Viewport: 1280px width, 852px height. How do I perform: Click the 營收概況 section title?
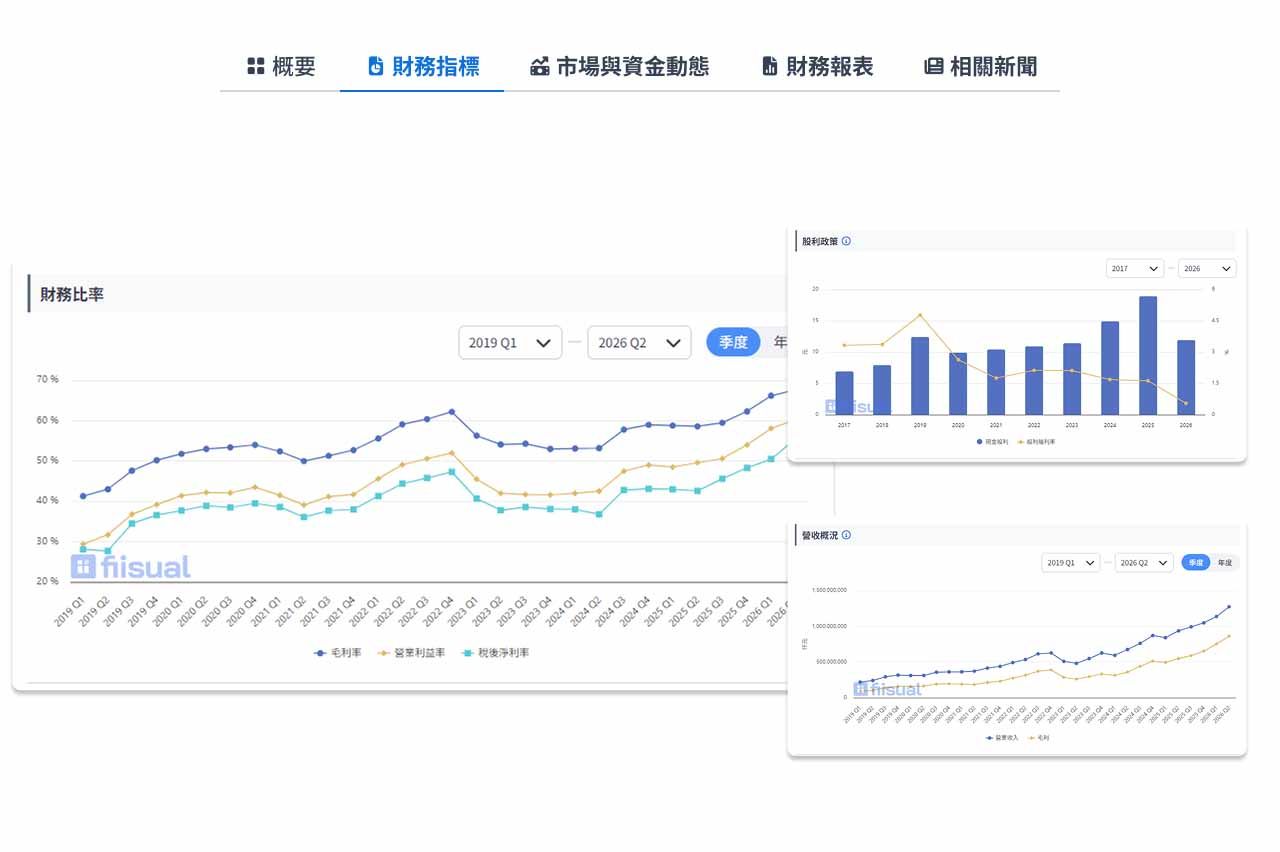[820, 535]
